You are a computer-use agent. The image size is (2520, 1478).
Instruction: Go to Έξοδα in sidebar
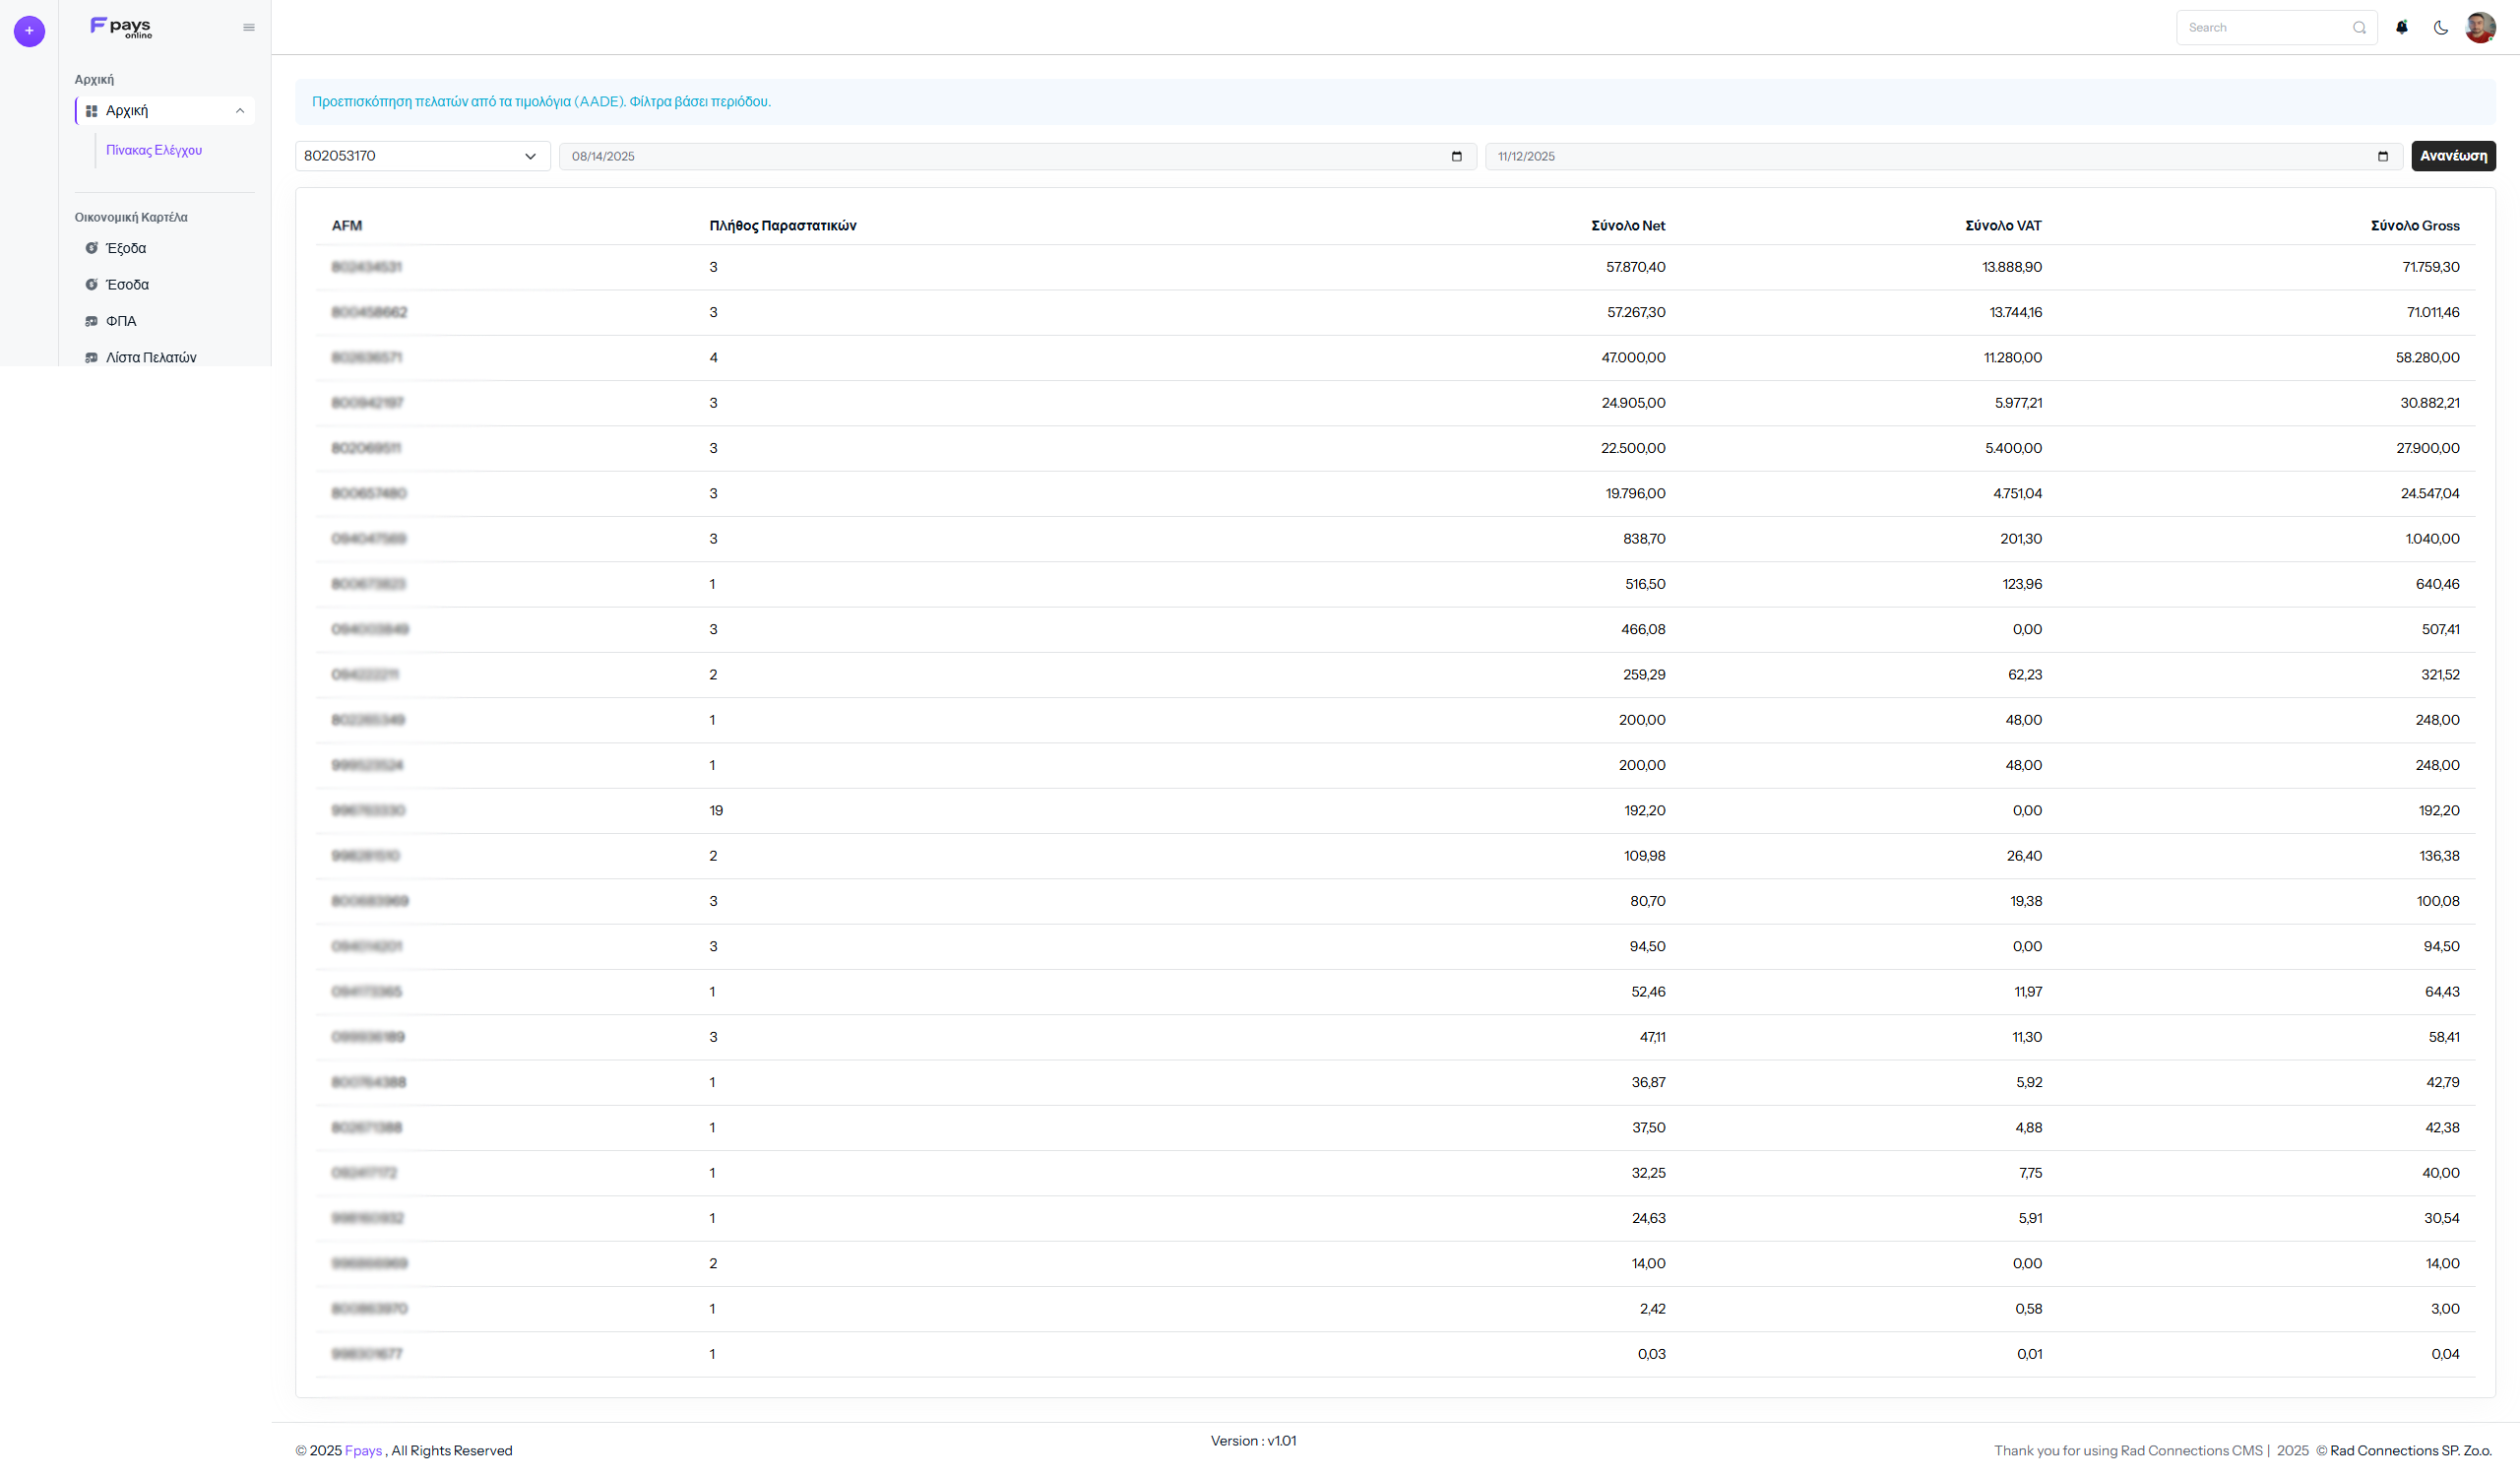[x=126, y=248]
